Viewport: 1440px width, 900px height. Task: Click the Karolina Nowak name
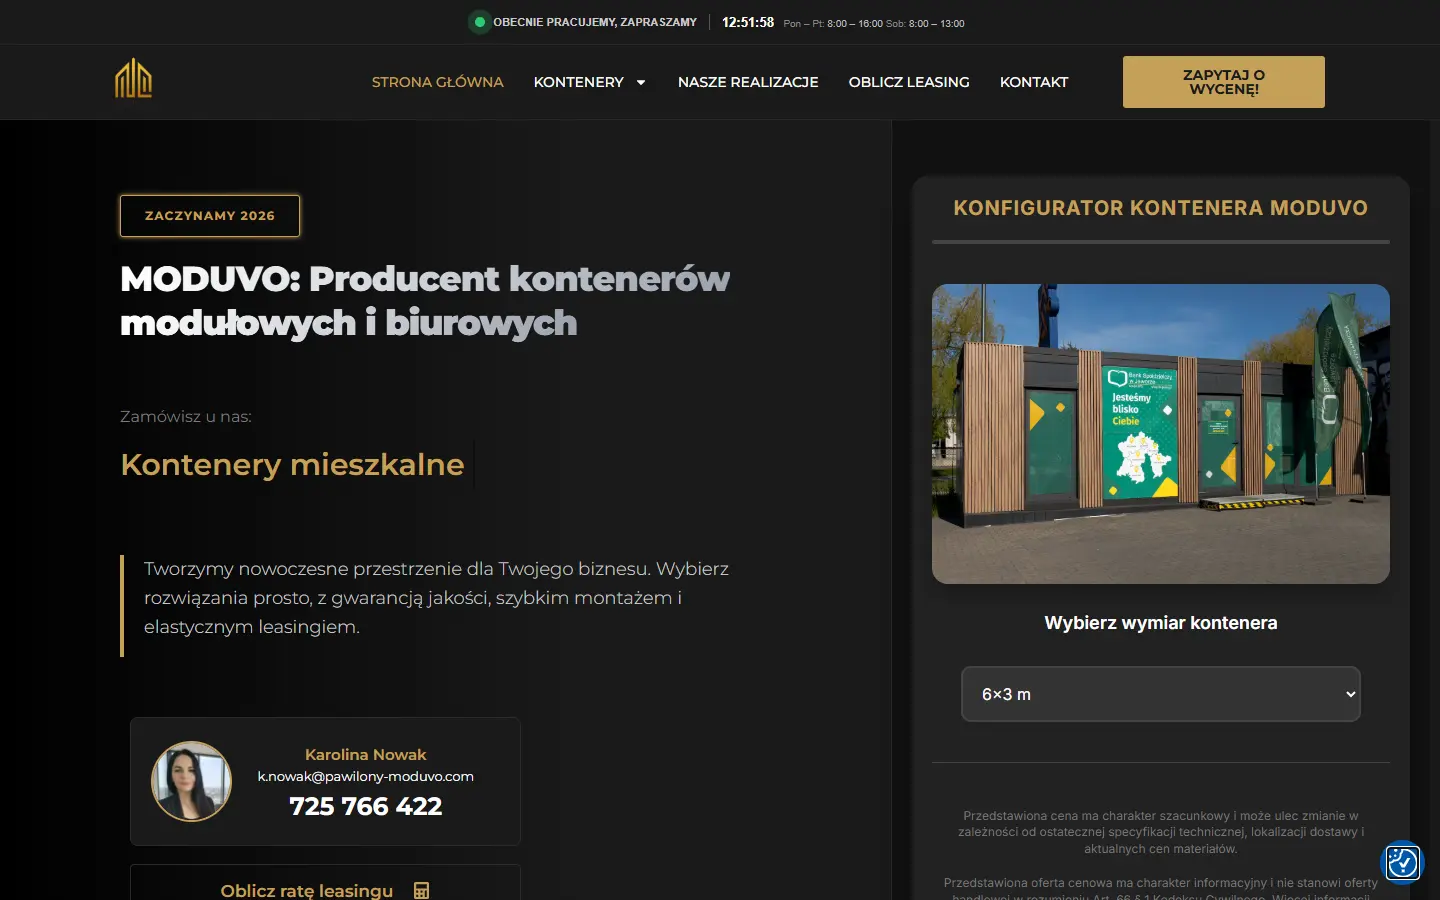tap(366, 755)
